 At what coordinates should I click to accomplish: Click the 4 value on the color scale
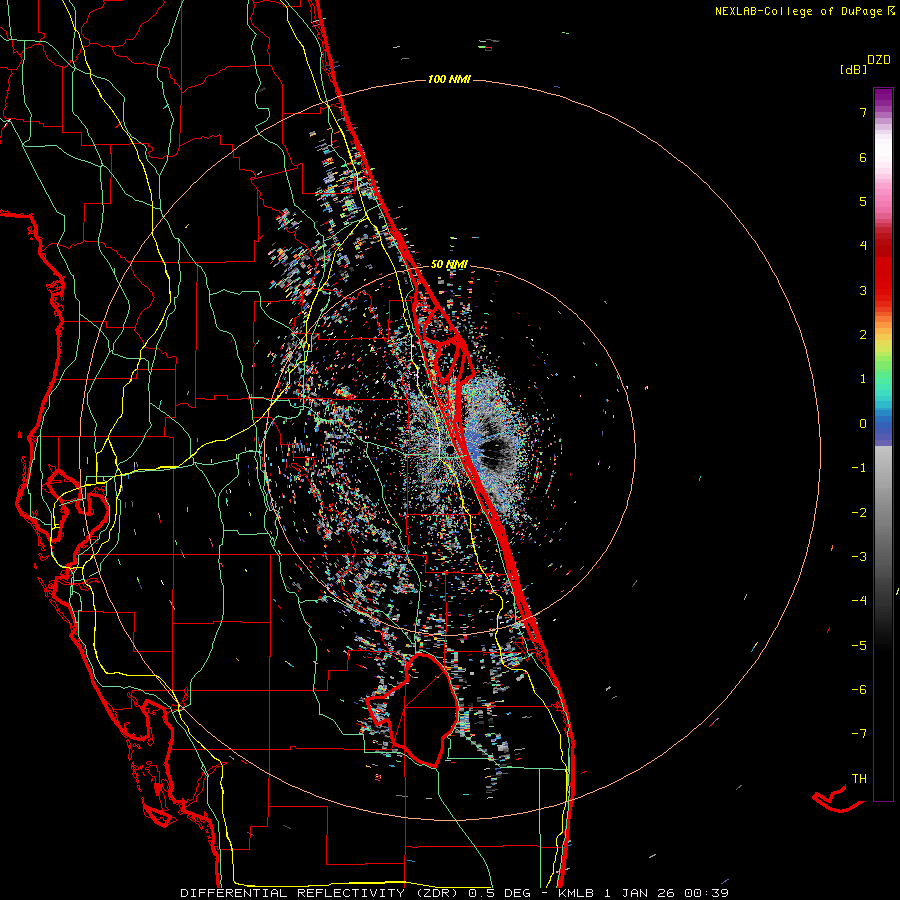tap(863, 246)
